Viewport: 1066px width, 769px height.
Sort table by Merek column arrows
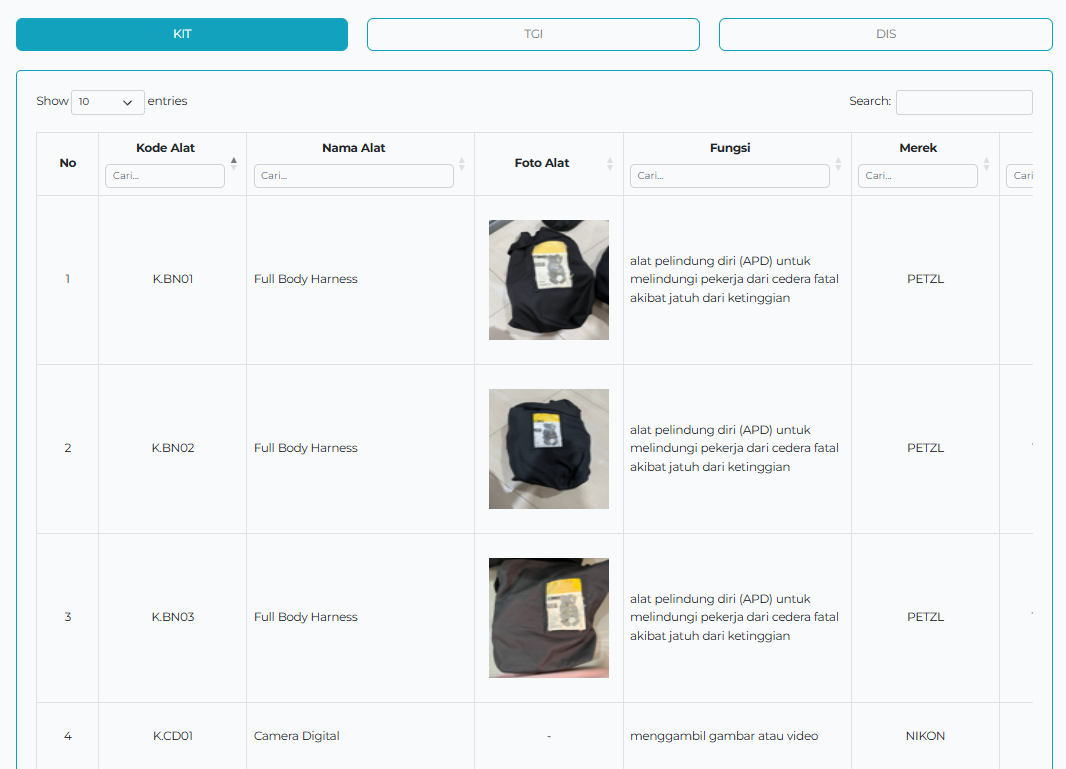pos(986,164)
